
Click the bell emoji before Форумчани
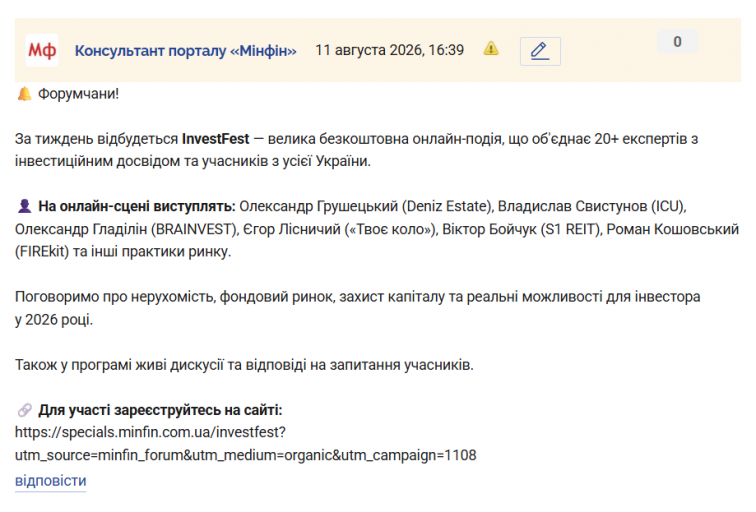click(24, 94)
